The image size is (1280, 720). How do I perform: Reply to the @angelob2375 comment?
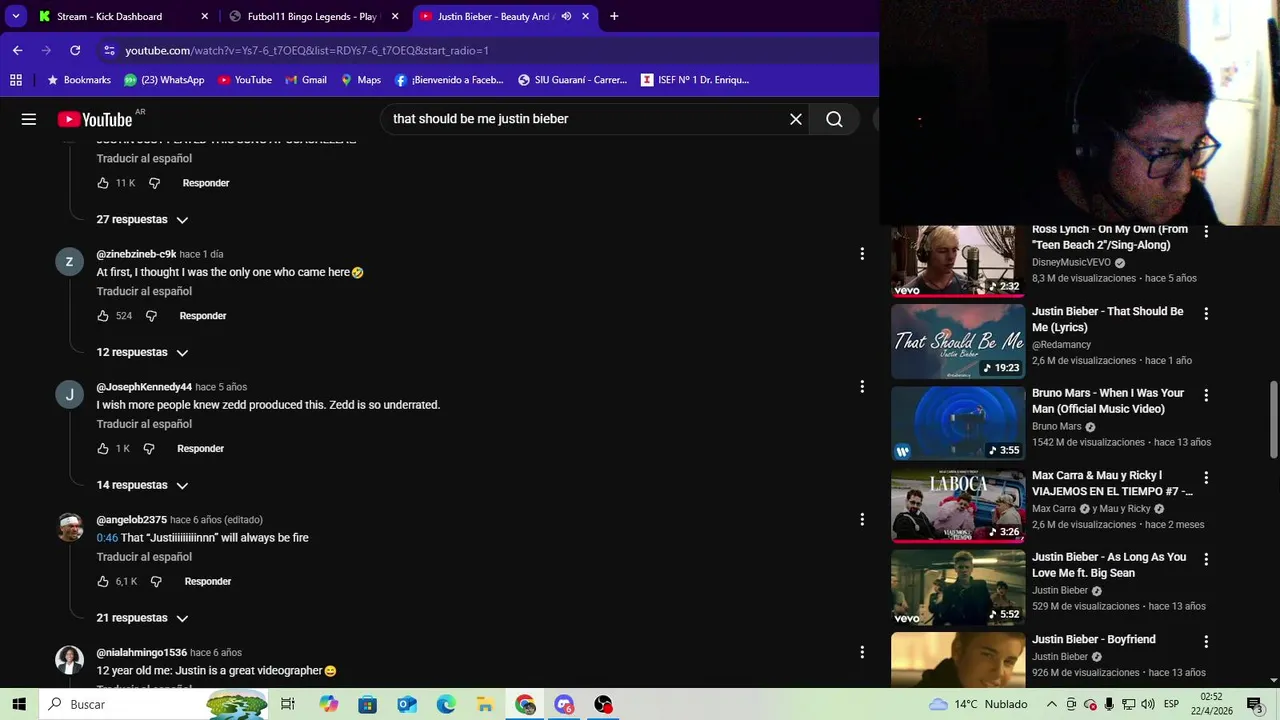click(x=208, y=582)
